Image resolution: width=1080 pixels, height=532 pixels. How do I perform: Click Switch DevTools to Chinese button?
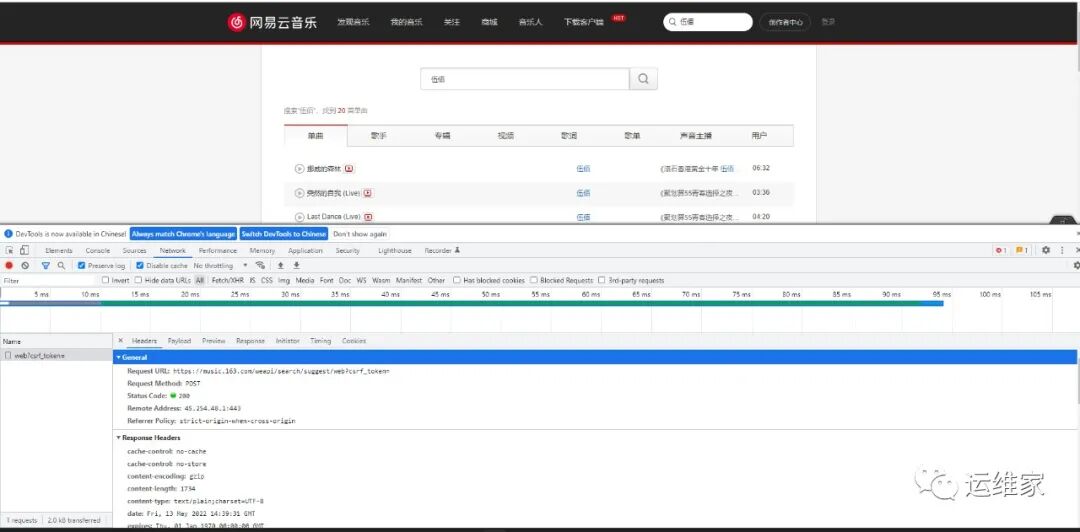[284, 234]
